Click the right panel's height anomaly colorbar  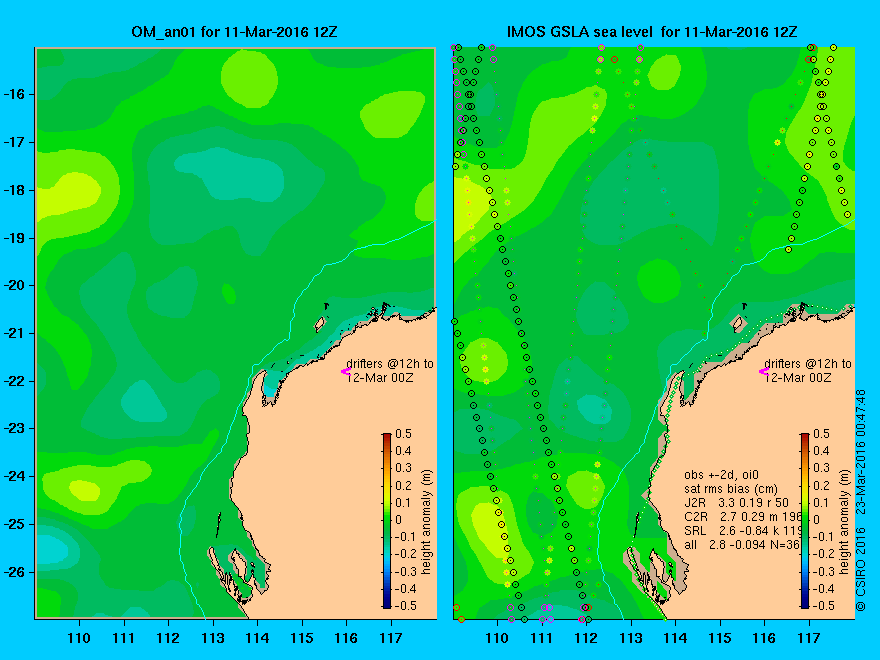[805, 520]
